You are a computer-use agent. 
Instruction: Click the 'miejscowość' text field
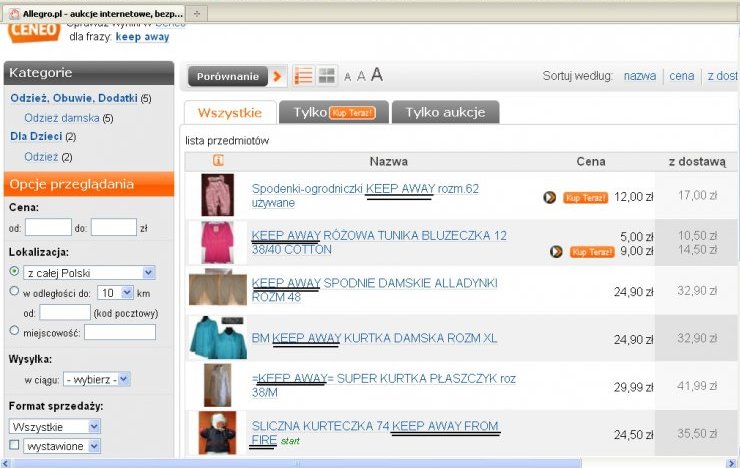click(120, 332)
